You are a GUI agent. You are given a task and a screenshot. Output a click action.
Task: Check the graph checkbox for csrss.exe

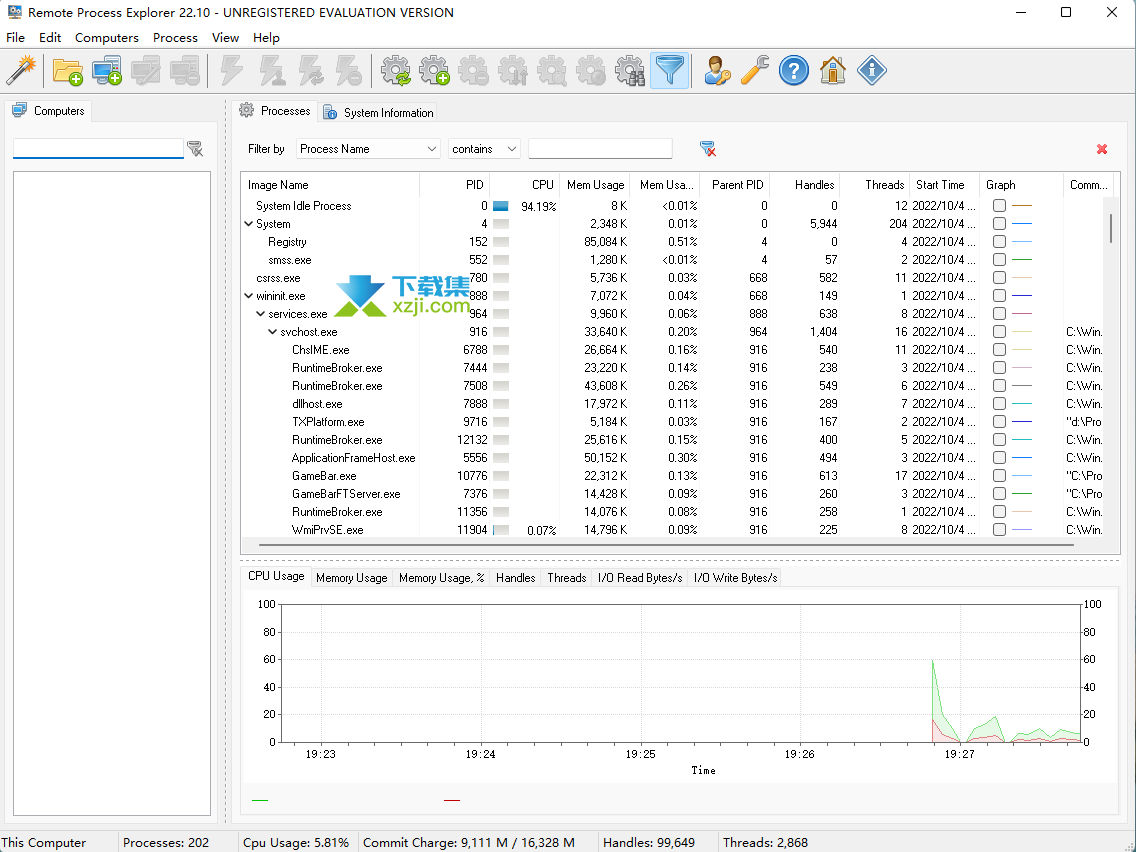click(999, 277)
